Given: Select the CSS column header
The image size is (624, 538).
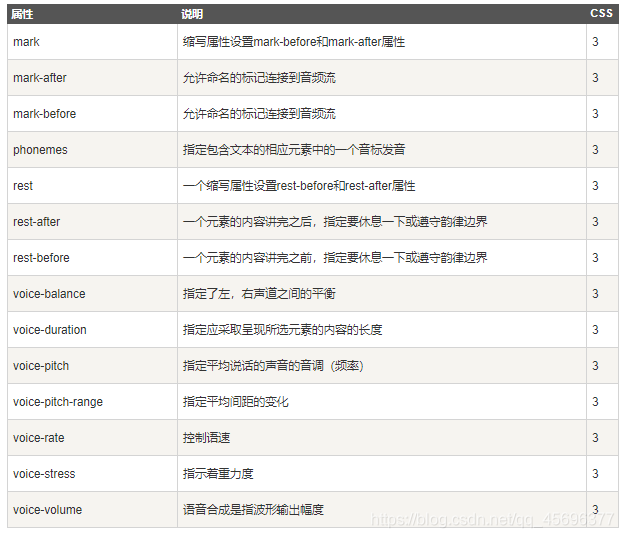Looking at the screenshot, I should [x=601, y=13].
